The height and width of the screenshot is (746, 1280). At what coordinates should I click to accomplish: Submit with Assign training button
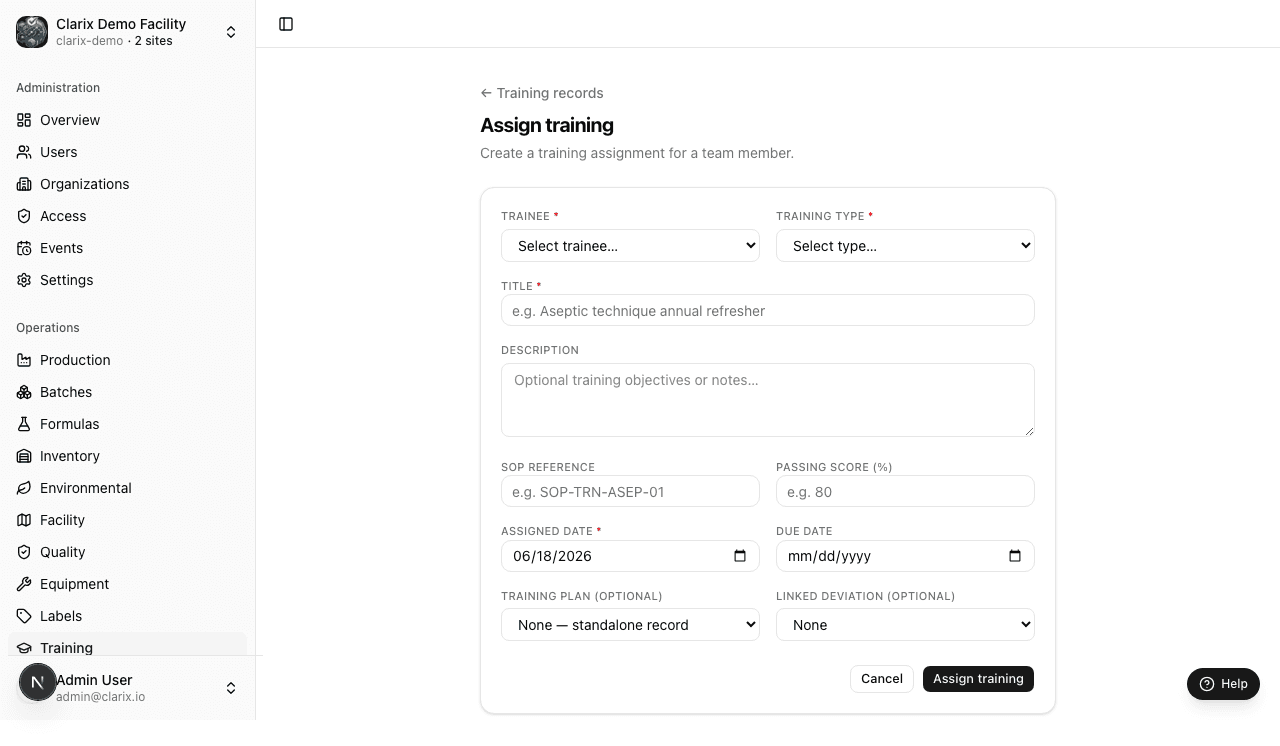click(978, 679)
